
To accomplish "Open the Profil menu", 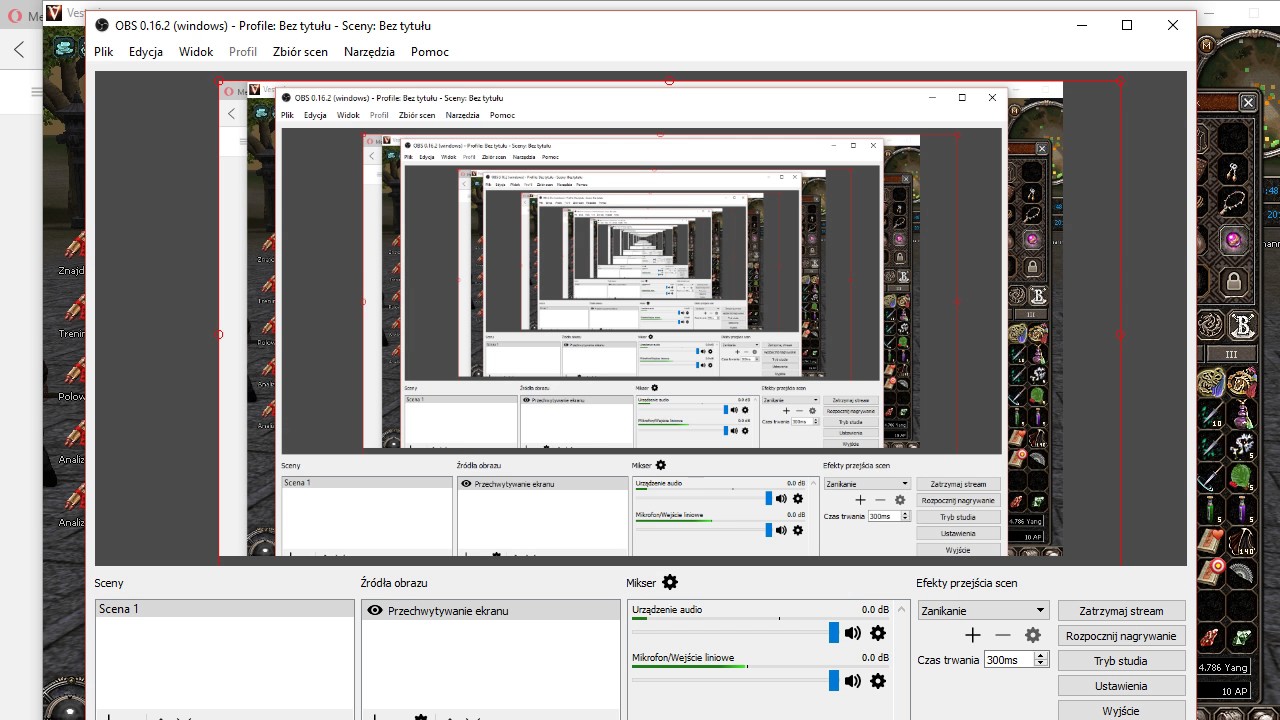I will (x=243, y=52).
